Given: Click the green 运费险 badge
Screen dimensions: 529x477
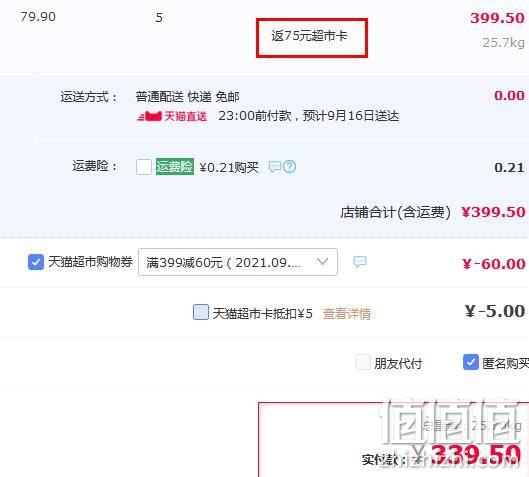Looking at the screenshot, I should (175, 166).
